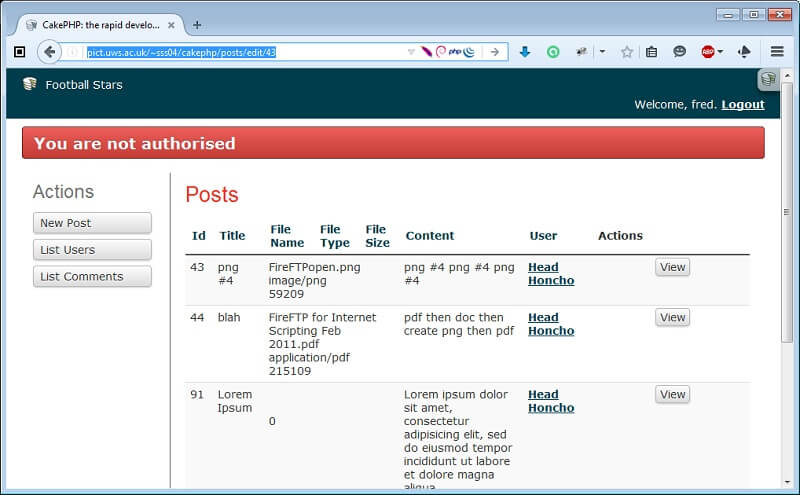Click the php icon in address bar

pyautogui.click(x=455, y=52)
